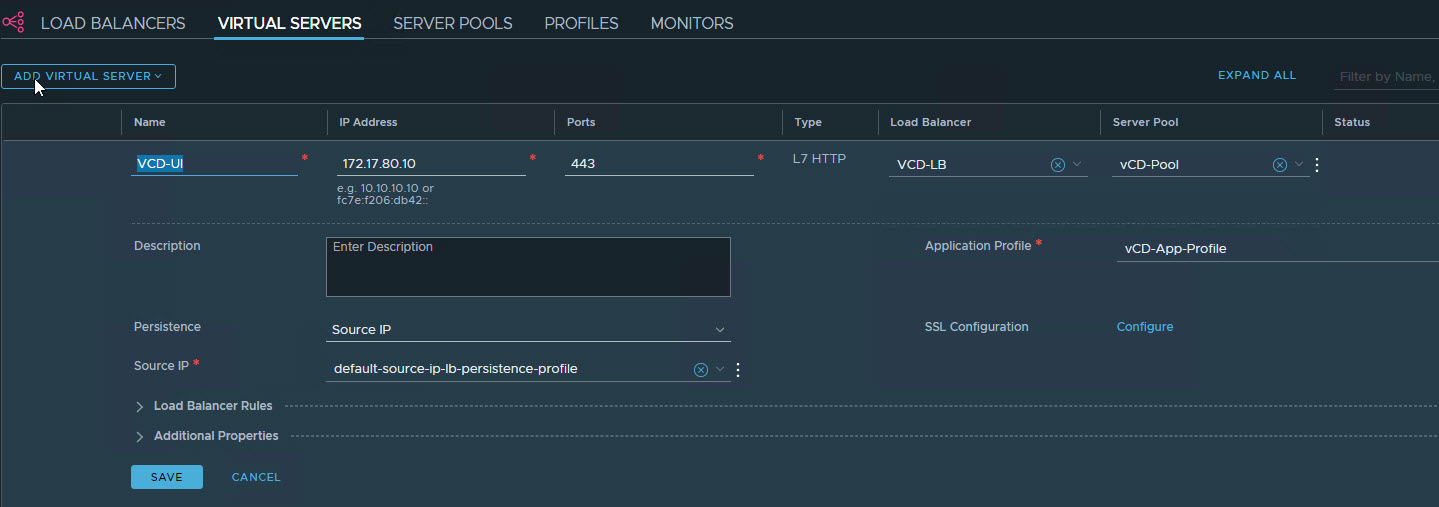Open the Persistence type dropdown
1439x507 pixels.
pyautogui.click(x=528, y=330)
